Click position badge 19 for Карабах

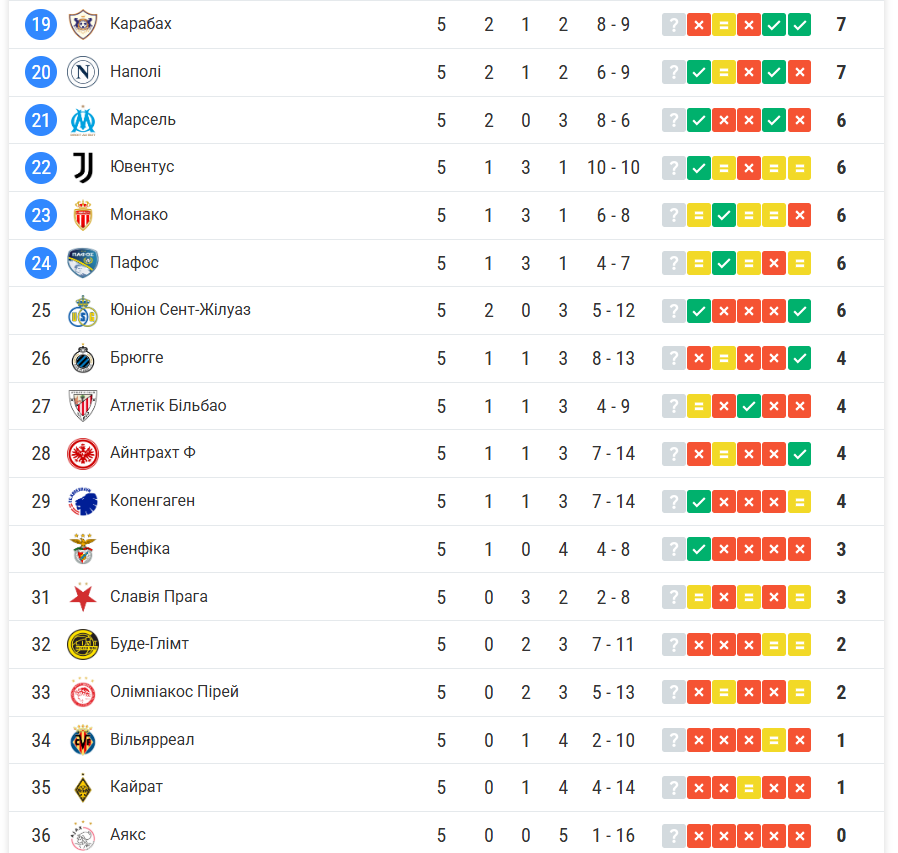tap(41, 24)
